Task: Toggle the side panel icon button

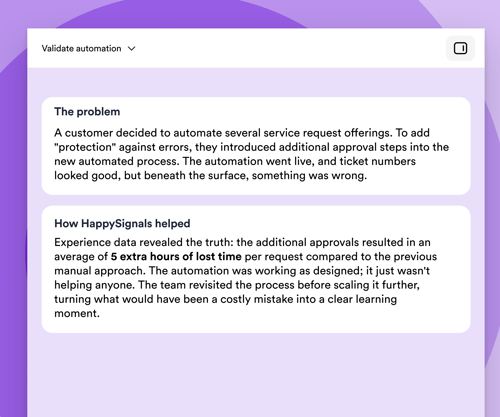Action: tap(460, 48)
